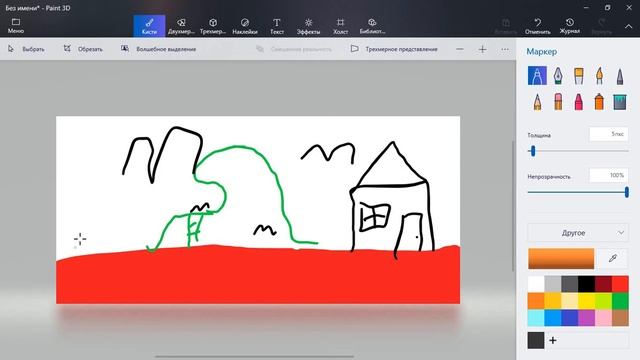This screenshot has width=640, height=360.
Task: Select the Watercolor brush
Action: point(599,76)
